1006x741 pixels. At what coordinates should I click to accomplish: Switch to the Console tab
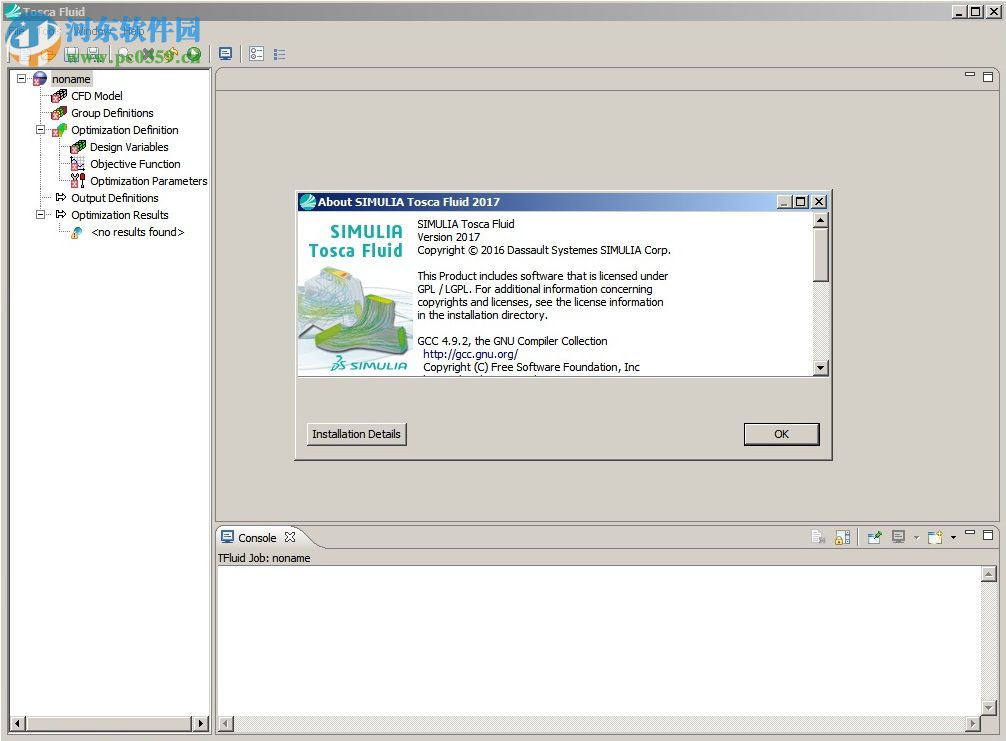click(x=257, y=538)
